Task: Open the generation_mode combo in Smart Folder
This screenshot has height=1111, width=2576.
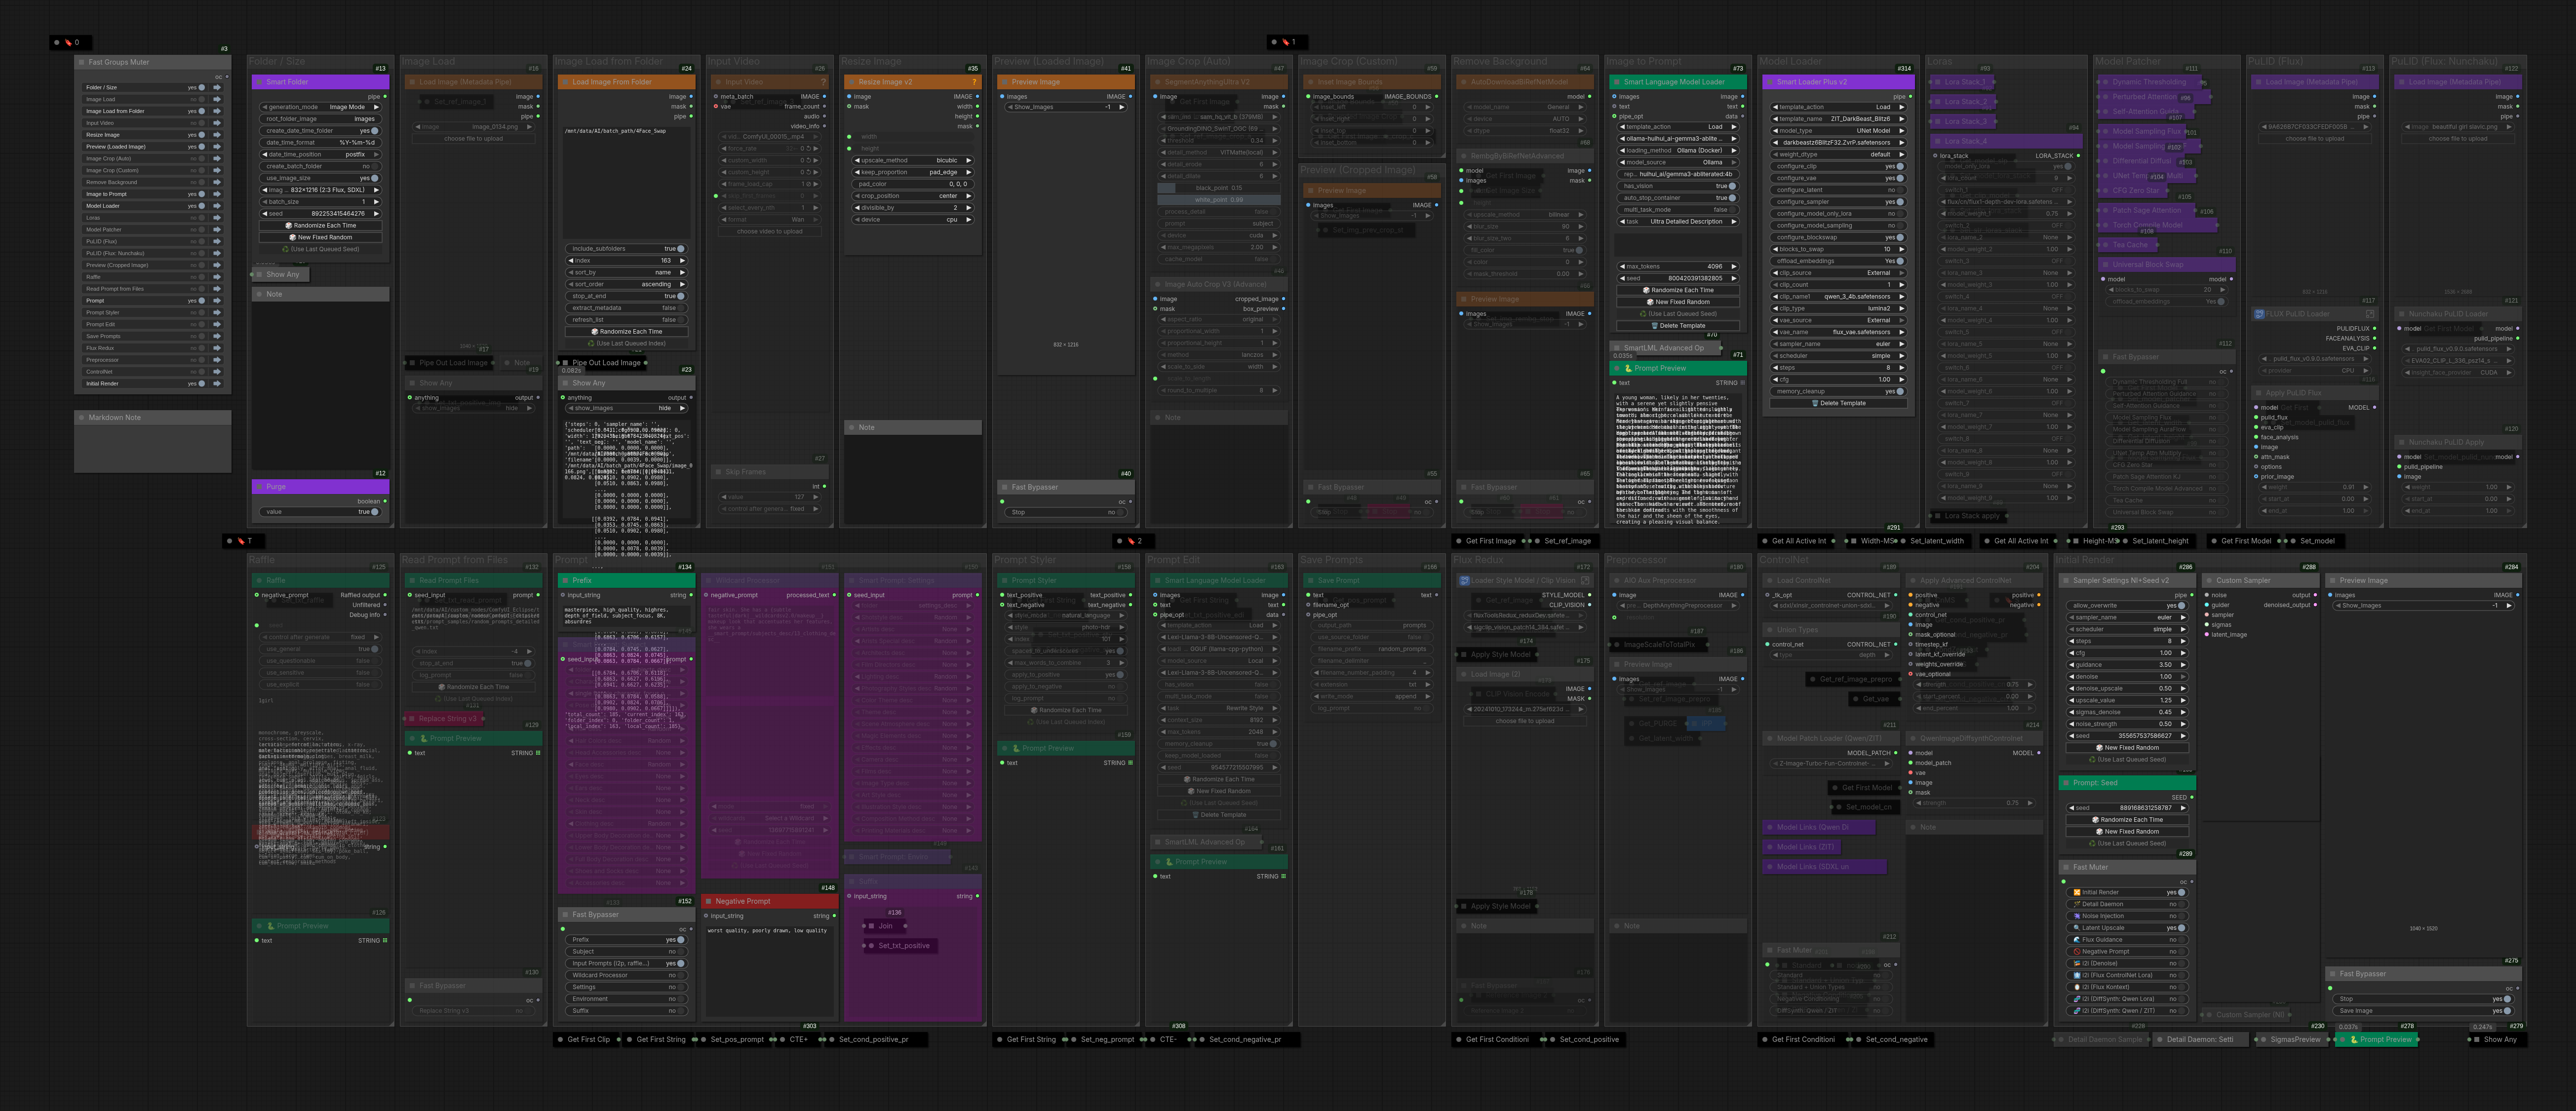Action: click(x=320, y=107)
